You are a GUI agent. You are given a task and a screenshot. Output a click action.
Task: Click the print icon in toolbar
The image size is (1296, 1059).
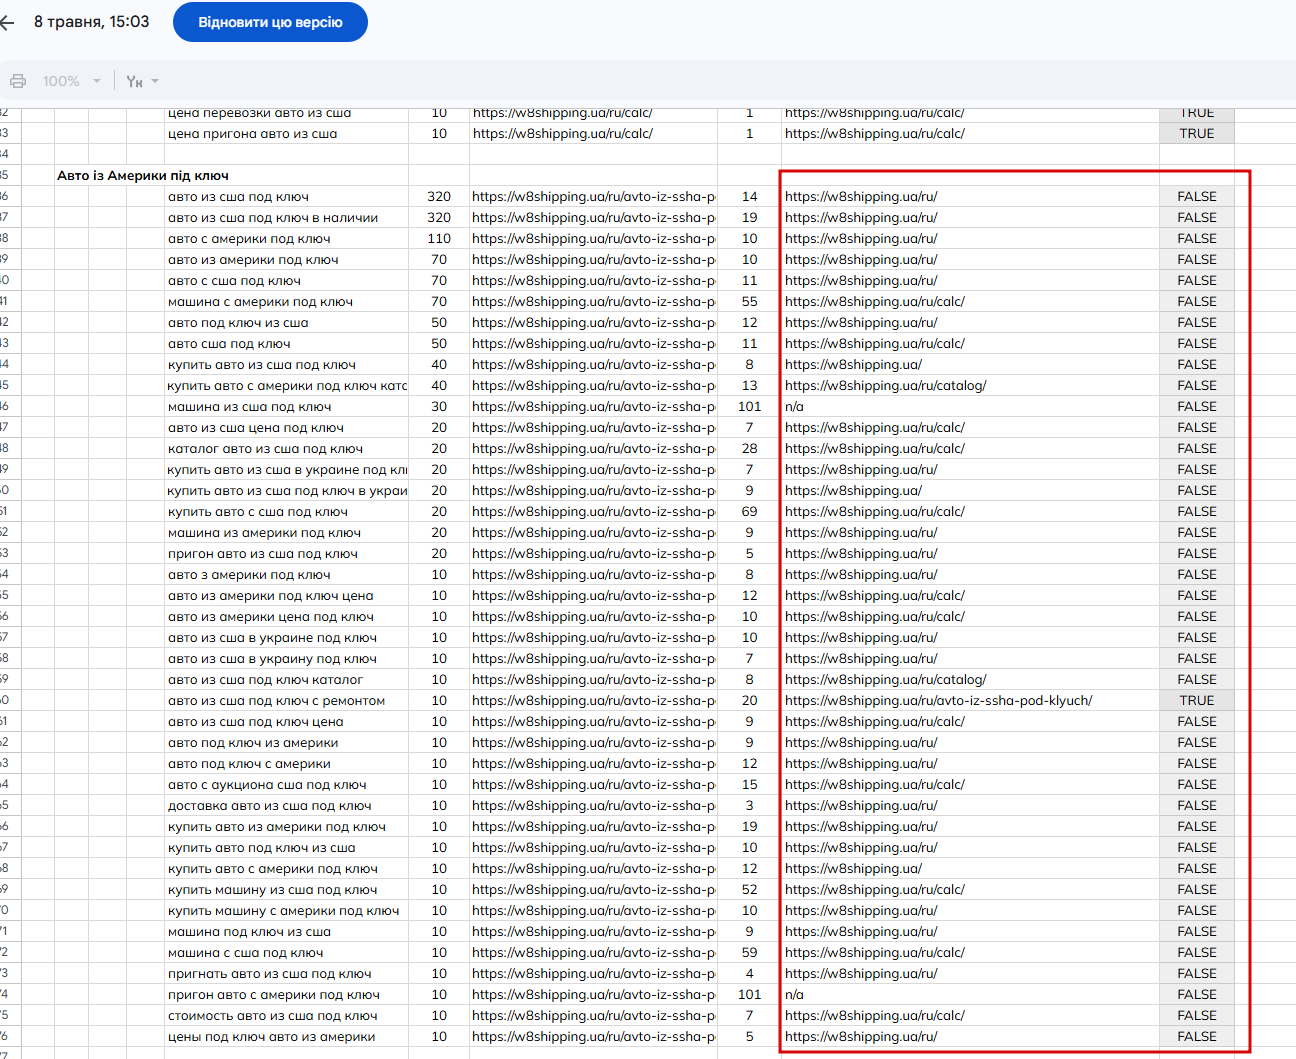tap(18, 81)
